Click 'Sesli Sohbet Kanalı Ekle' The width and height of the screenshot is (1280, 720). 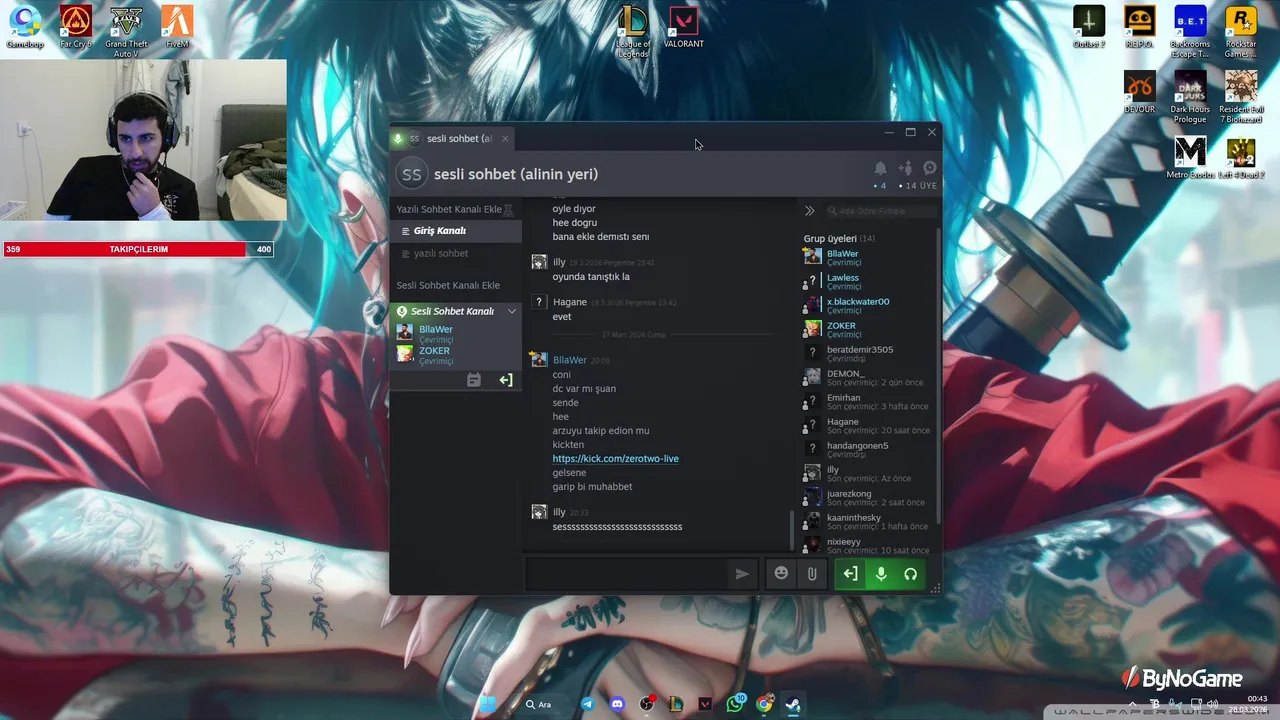(x=448, y=285)
